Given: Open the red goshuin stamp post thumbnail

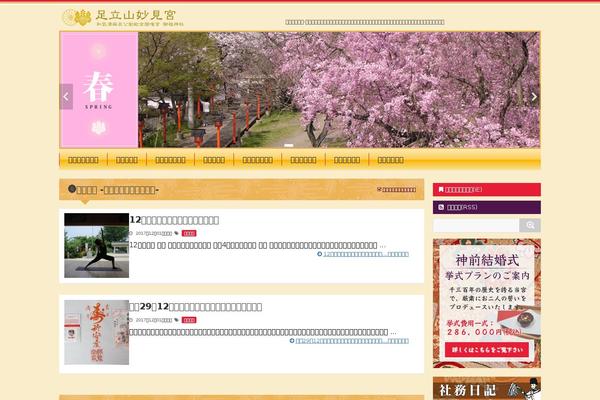Looking at the screenshot, I should (96, 332).
